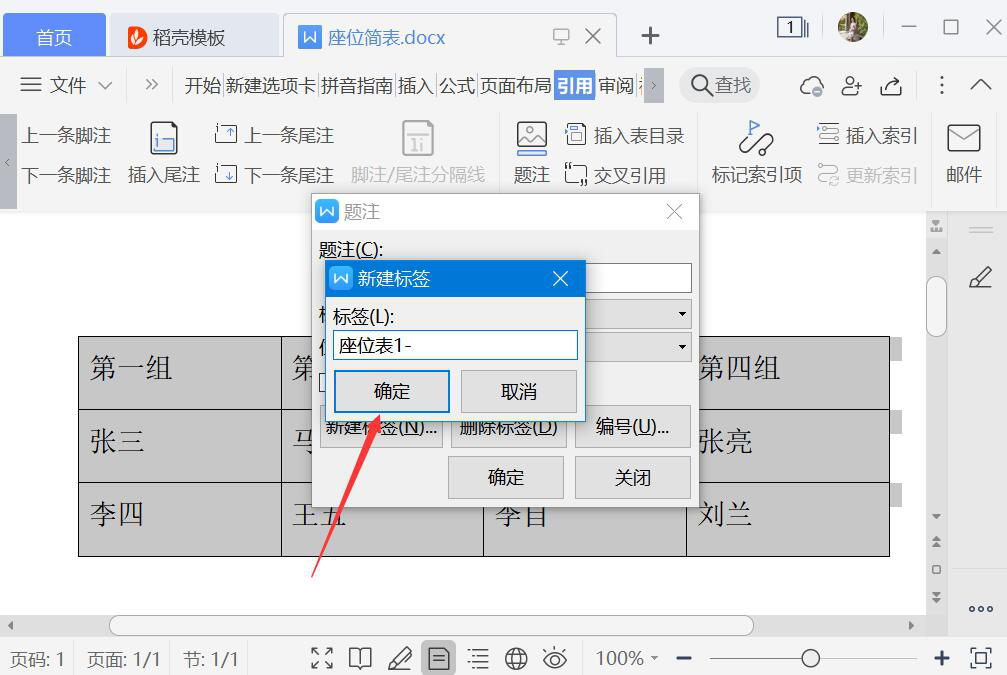Click the 标签(L) text field

pyautogui.click(x=455, y=346)
